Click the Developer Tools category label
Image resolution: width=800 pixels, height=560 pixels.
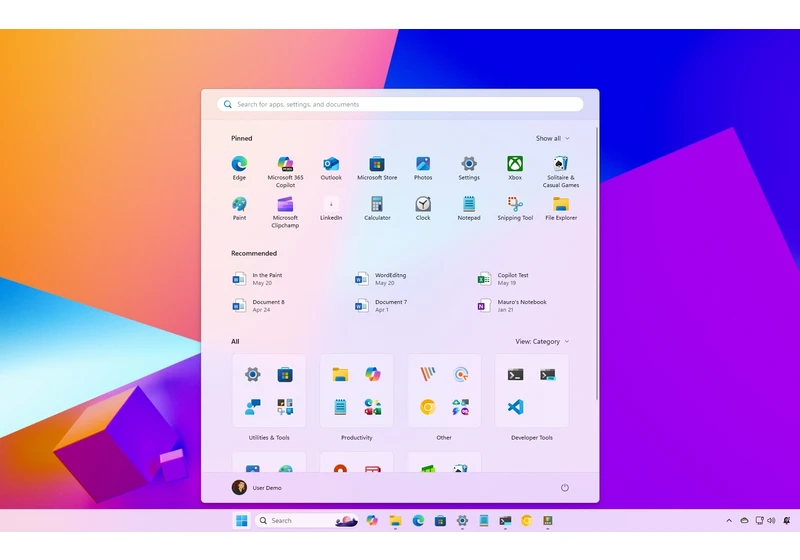pos(532,438)
